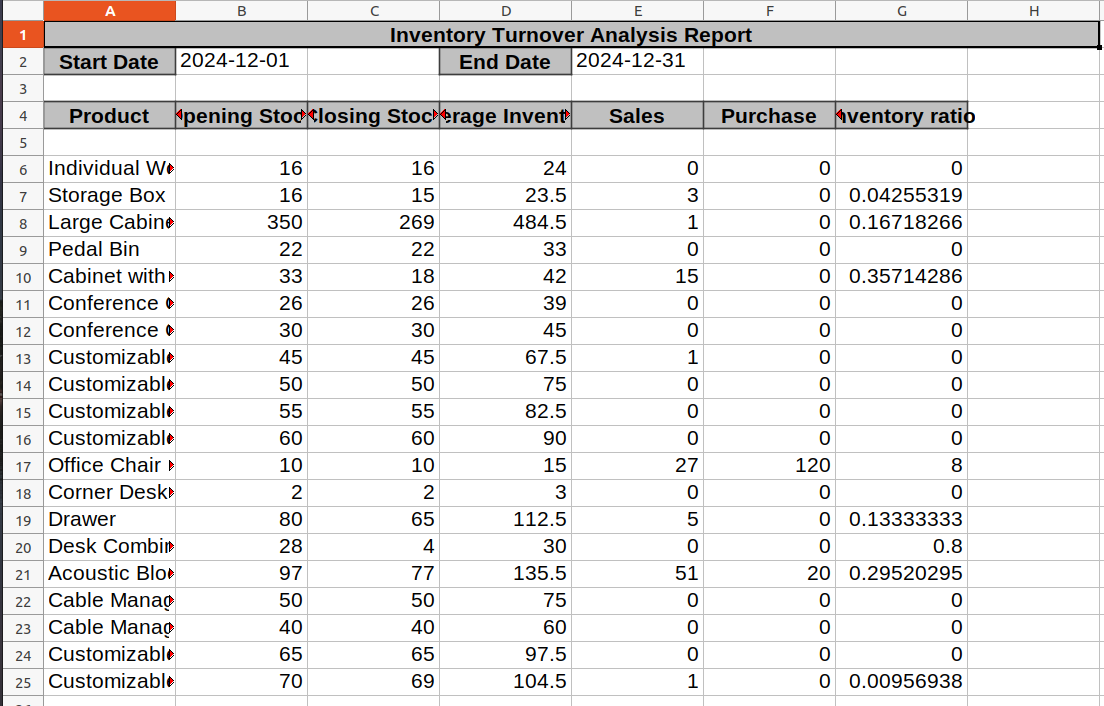
Task: Select the column A header
Action: click(110, 11)
